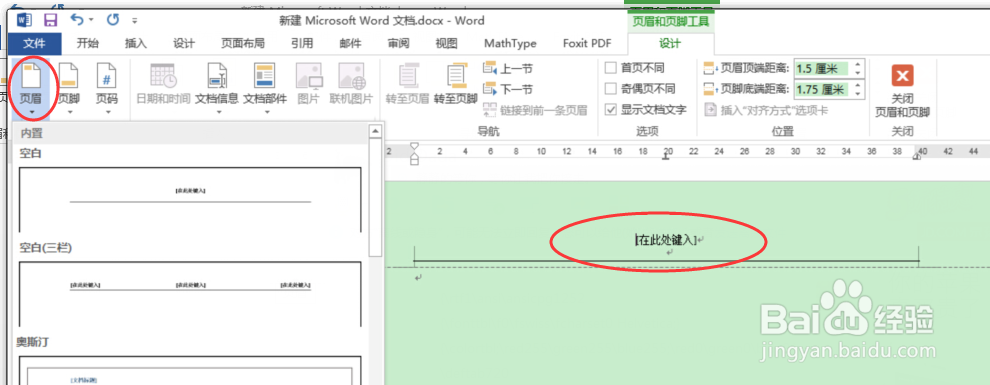Click 链接到前一条页眉
Image resolution: width=990 pixels, height=385 pixels.
535,110
